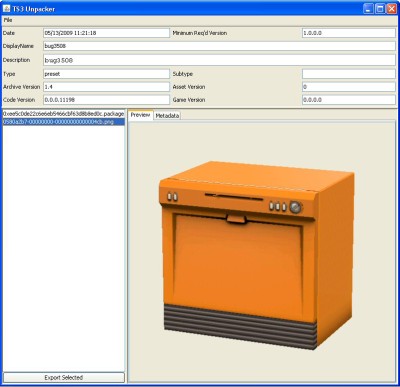Click the Minimum Req'd Version field
Screen dimensions: 400x387
coord(349,33)
